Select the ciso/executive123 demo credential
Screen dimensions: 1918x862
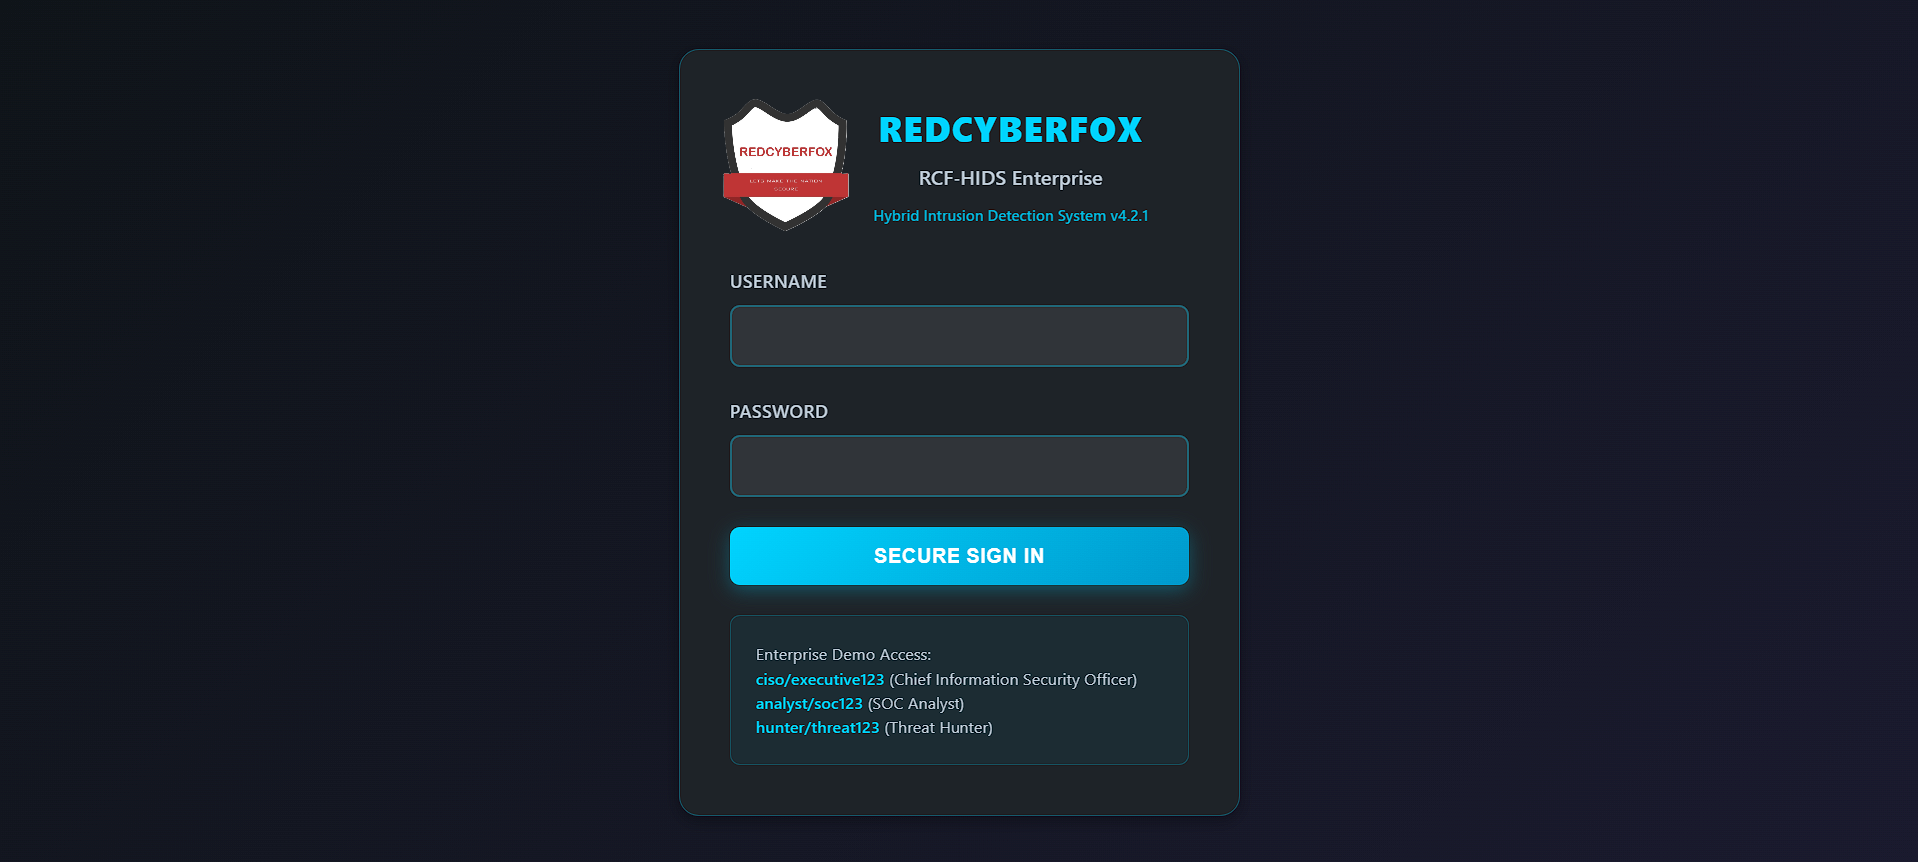coord(820,680)
